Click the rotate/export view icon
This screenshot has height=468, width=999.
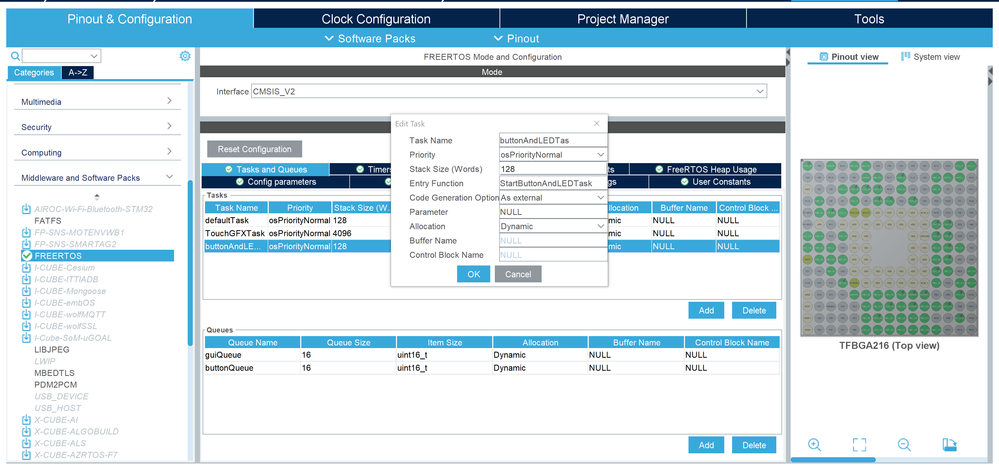point(949,444)
